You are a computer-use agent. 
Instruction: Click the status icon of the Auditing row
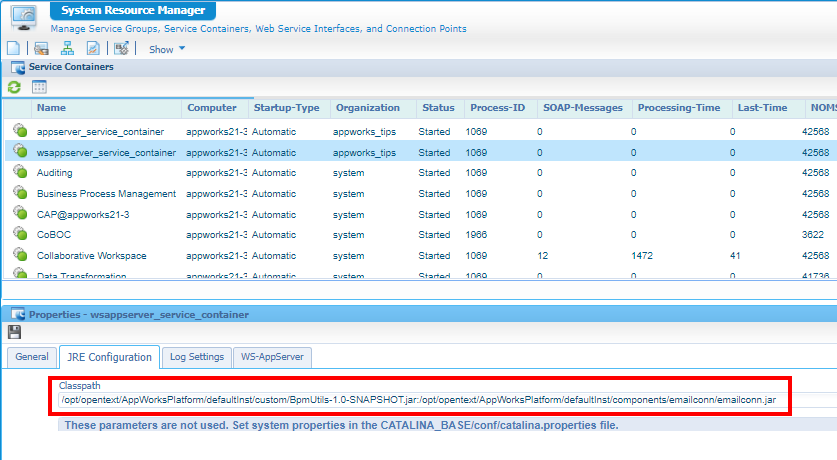click(x=19, y=173)
